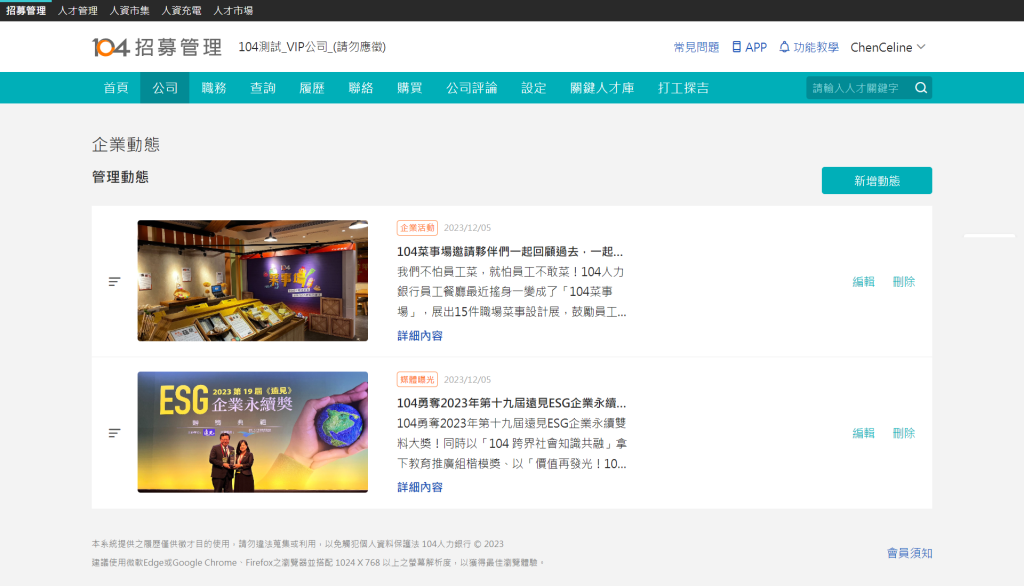Click the phone icon beside APP
This screenshot has width=1024, height=586.
[736, 47]
